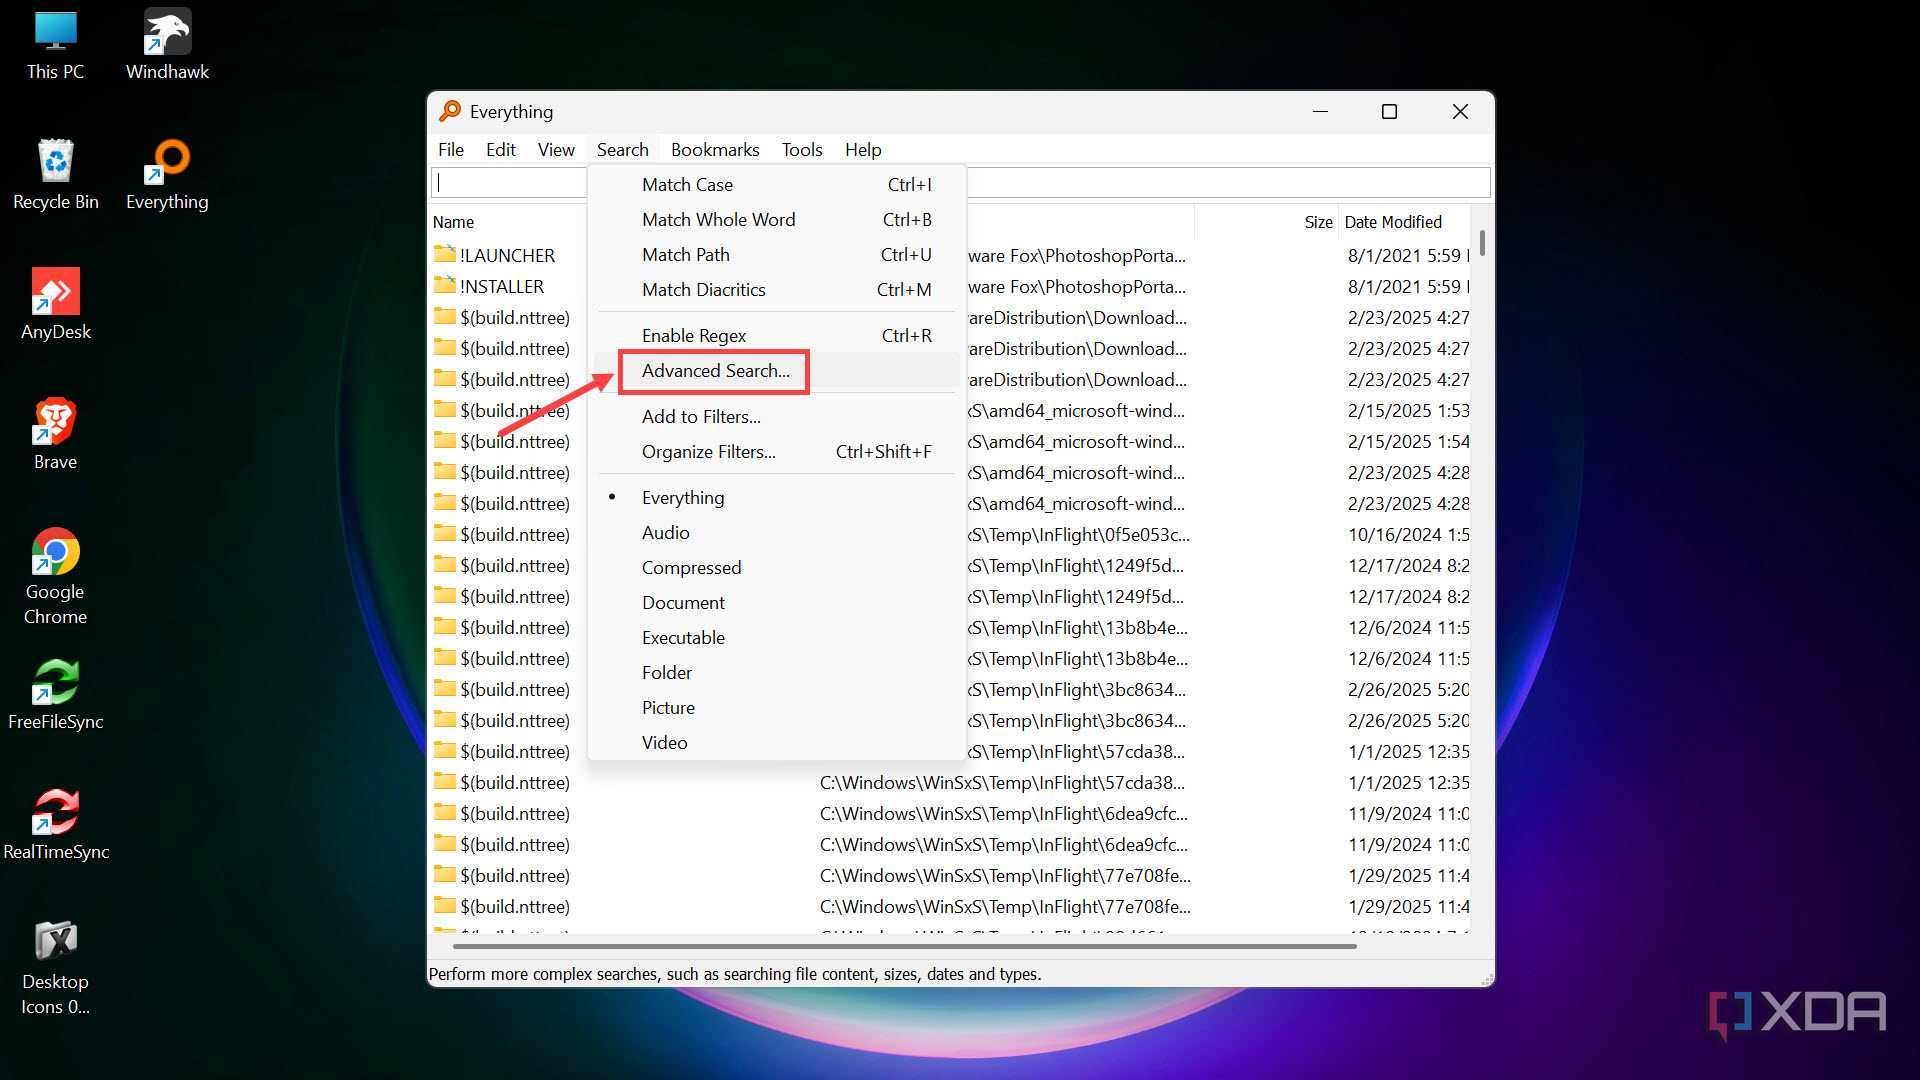
Task: Choose the Picture filter
Action: coord(777,708)
